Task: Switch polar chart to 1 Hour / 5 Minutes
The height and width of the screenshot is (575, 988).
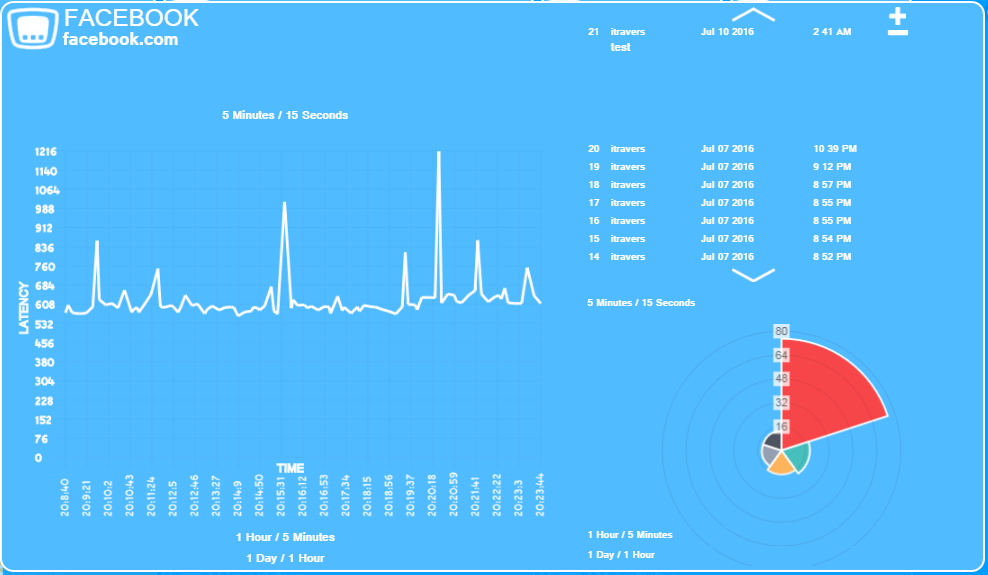Action: click(630, 535)
